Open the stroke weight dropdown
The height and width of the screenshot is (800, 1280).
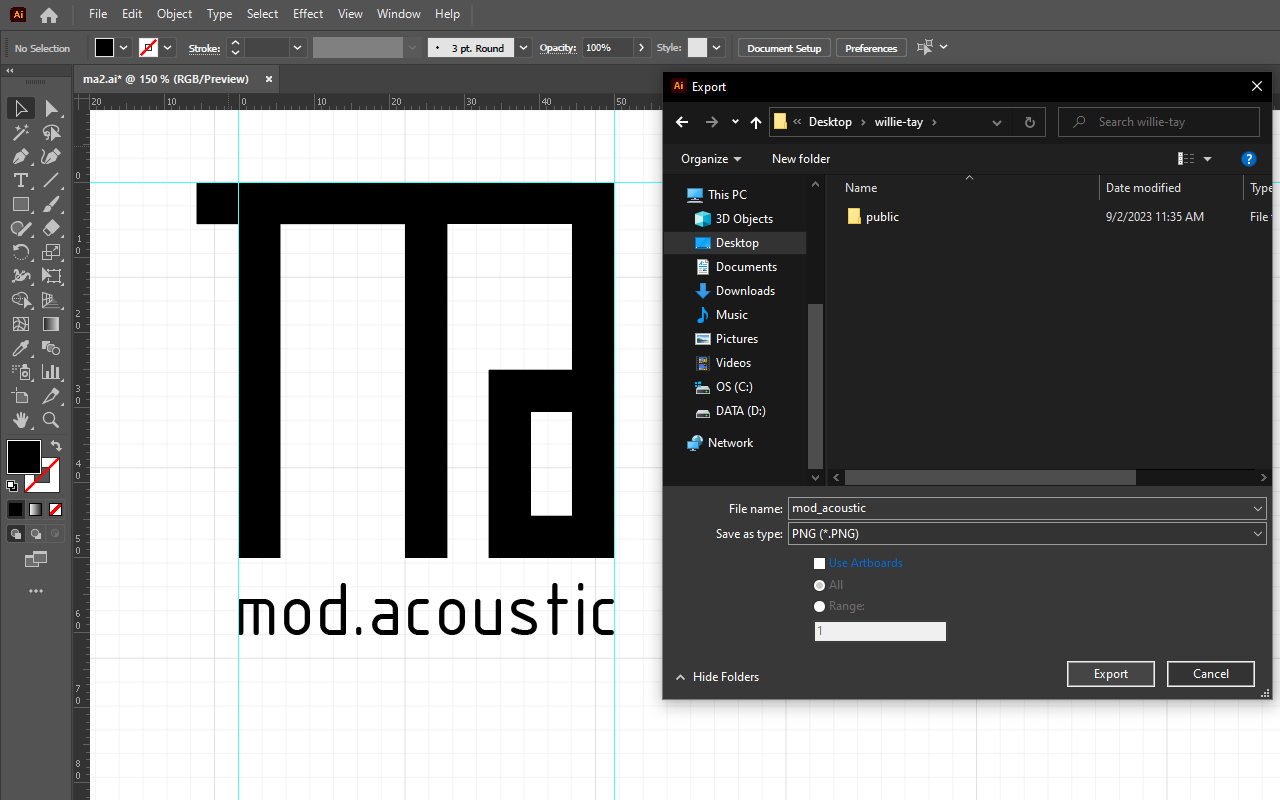(297, 48)
